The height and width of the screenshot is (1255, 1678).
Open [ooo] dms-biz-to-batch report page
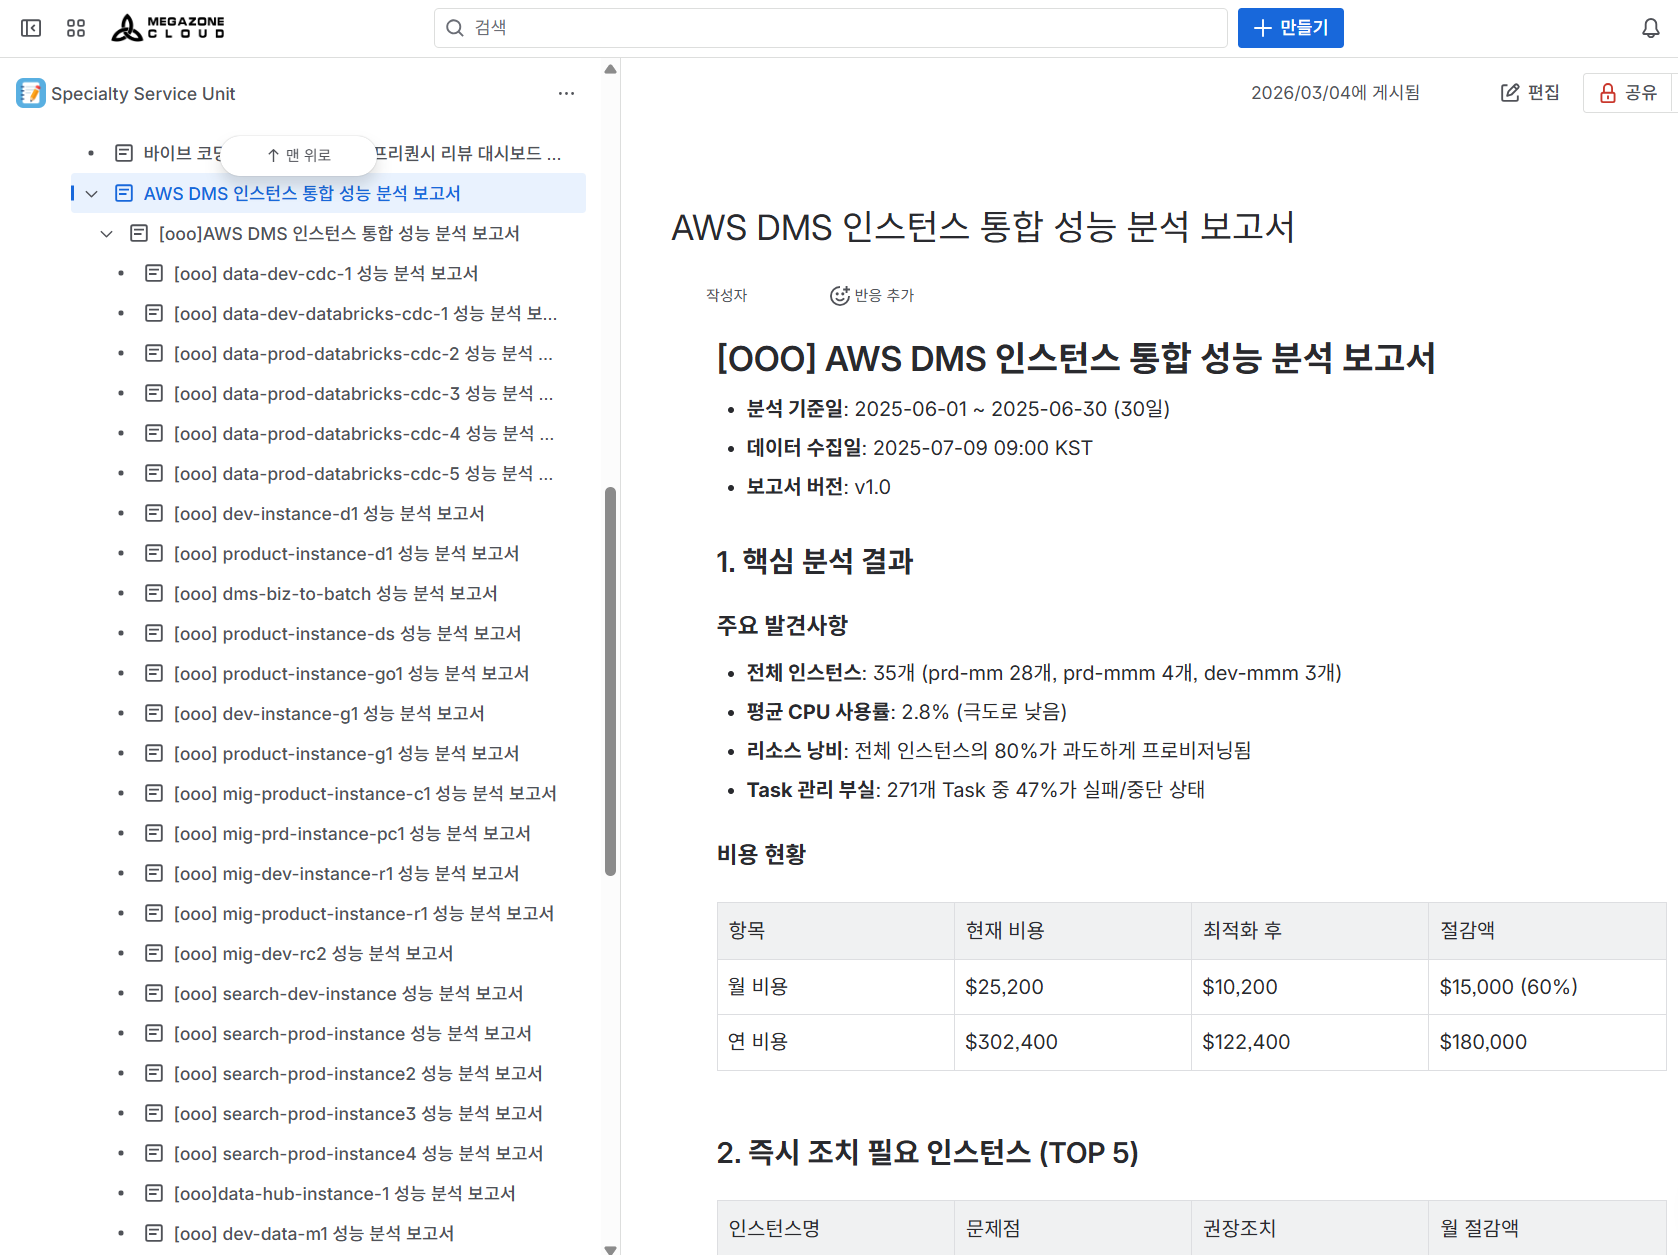tap(335, 593)
